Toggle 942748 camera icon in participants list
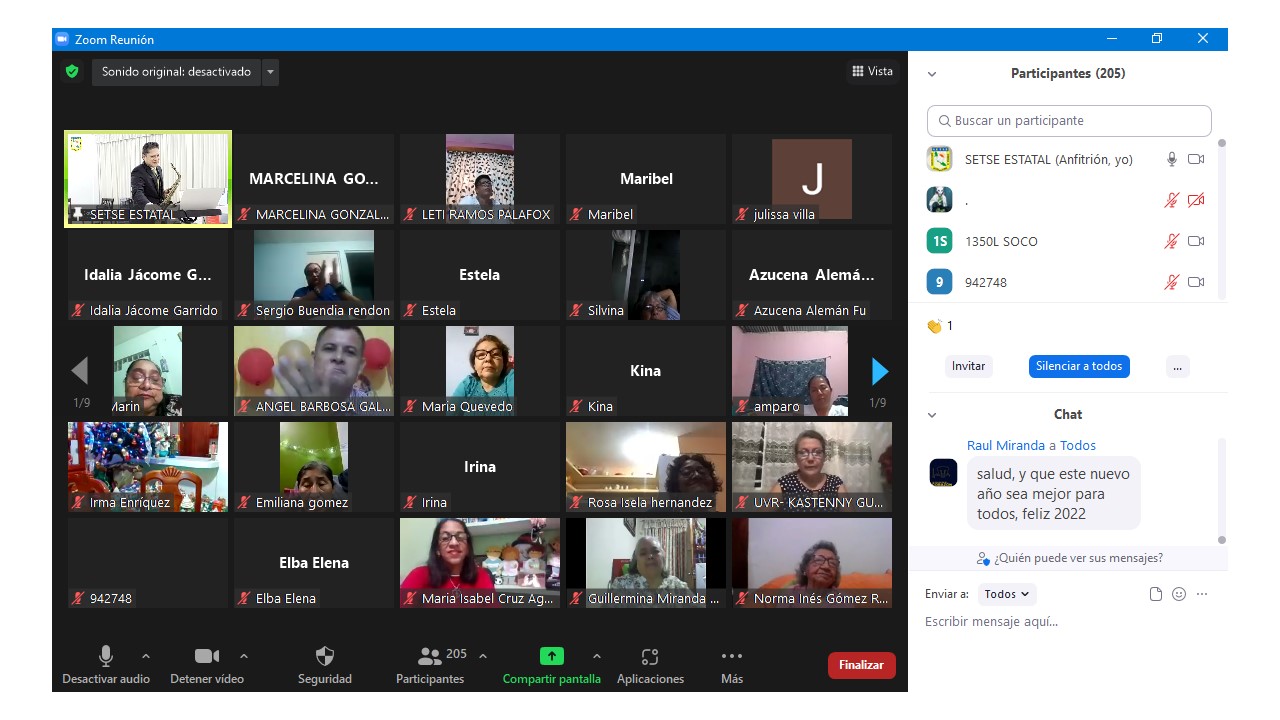The image size is (1280, 720). (1196, 282)
